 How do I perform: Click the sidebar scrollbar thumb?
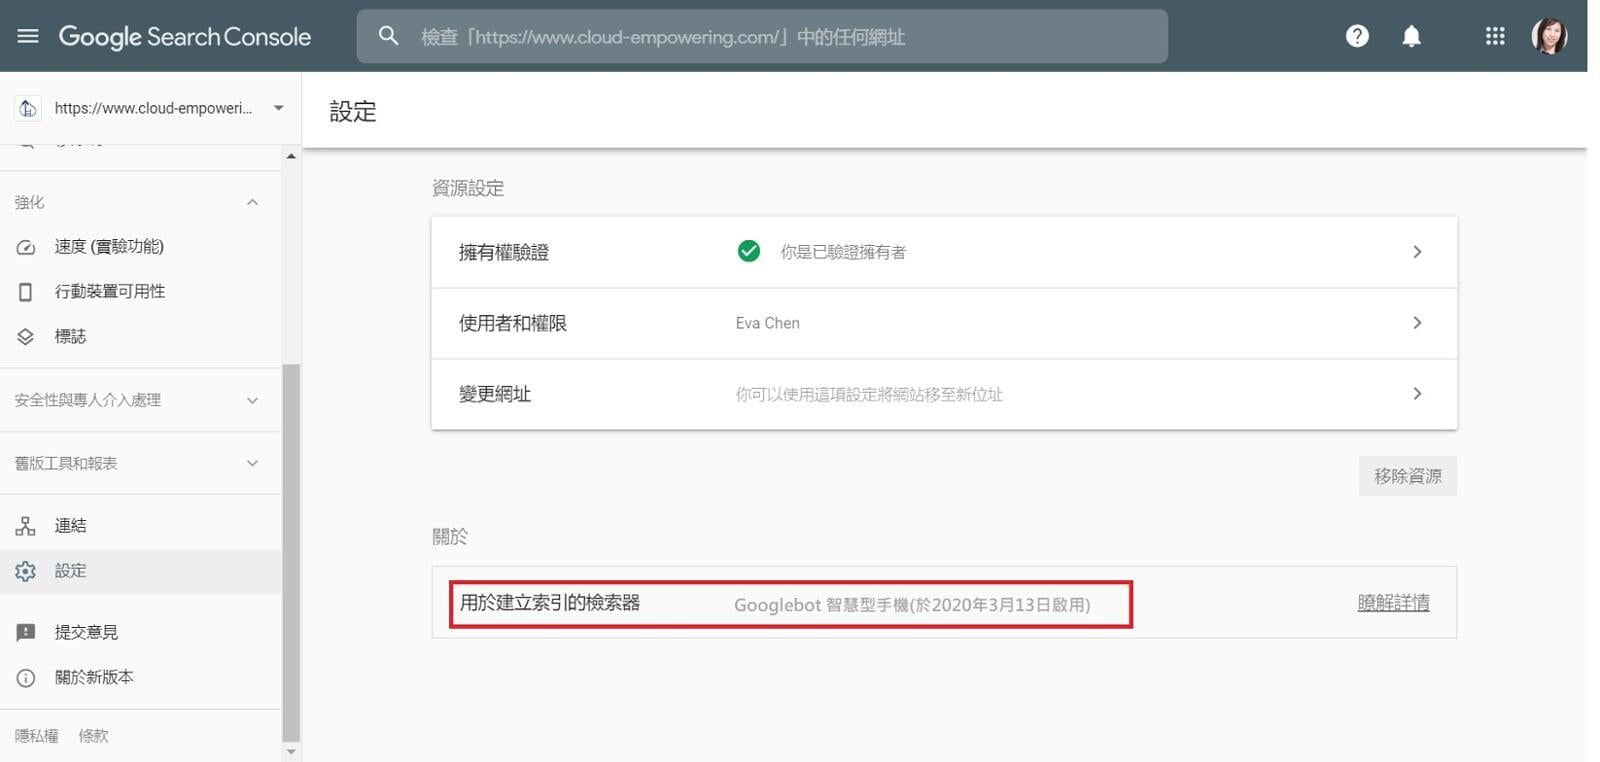(291, 553)
